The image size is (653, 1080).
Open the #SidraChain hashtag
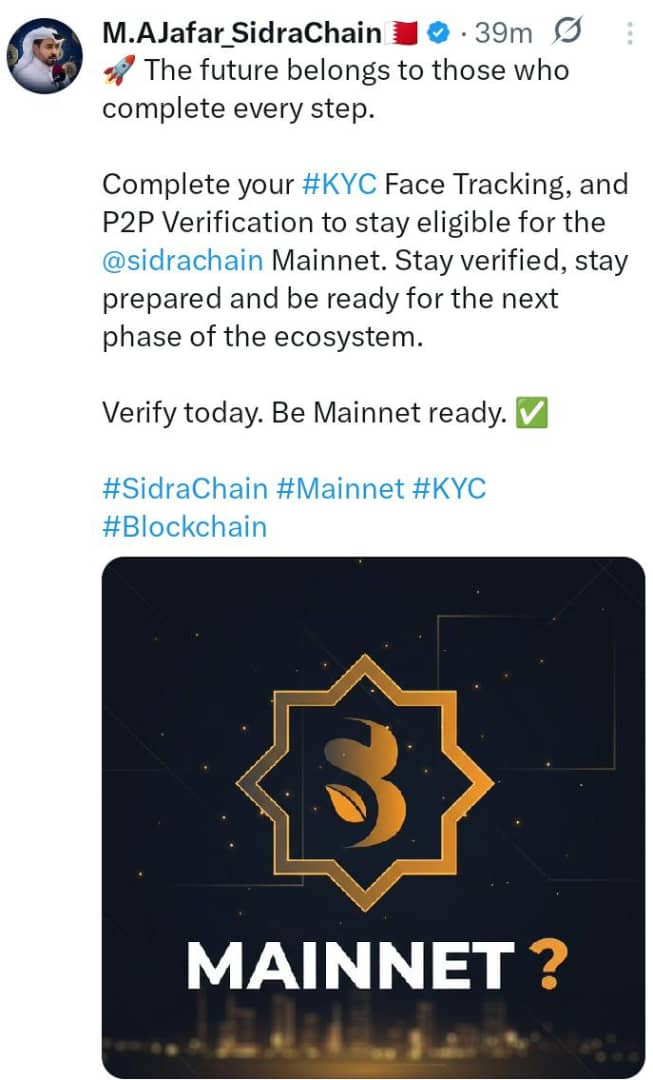point(185,489)
